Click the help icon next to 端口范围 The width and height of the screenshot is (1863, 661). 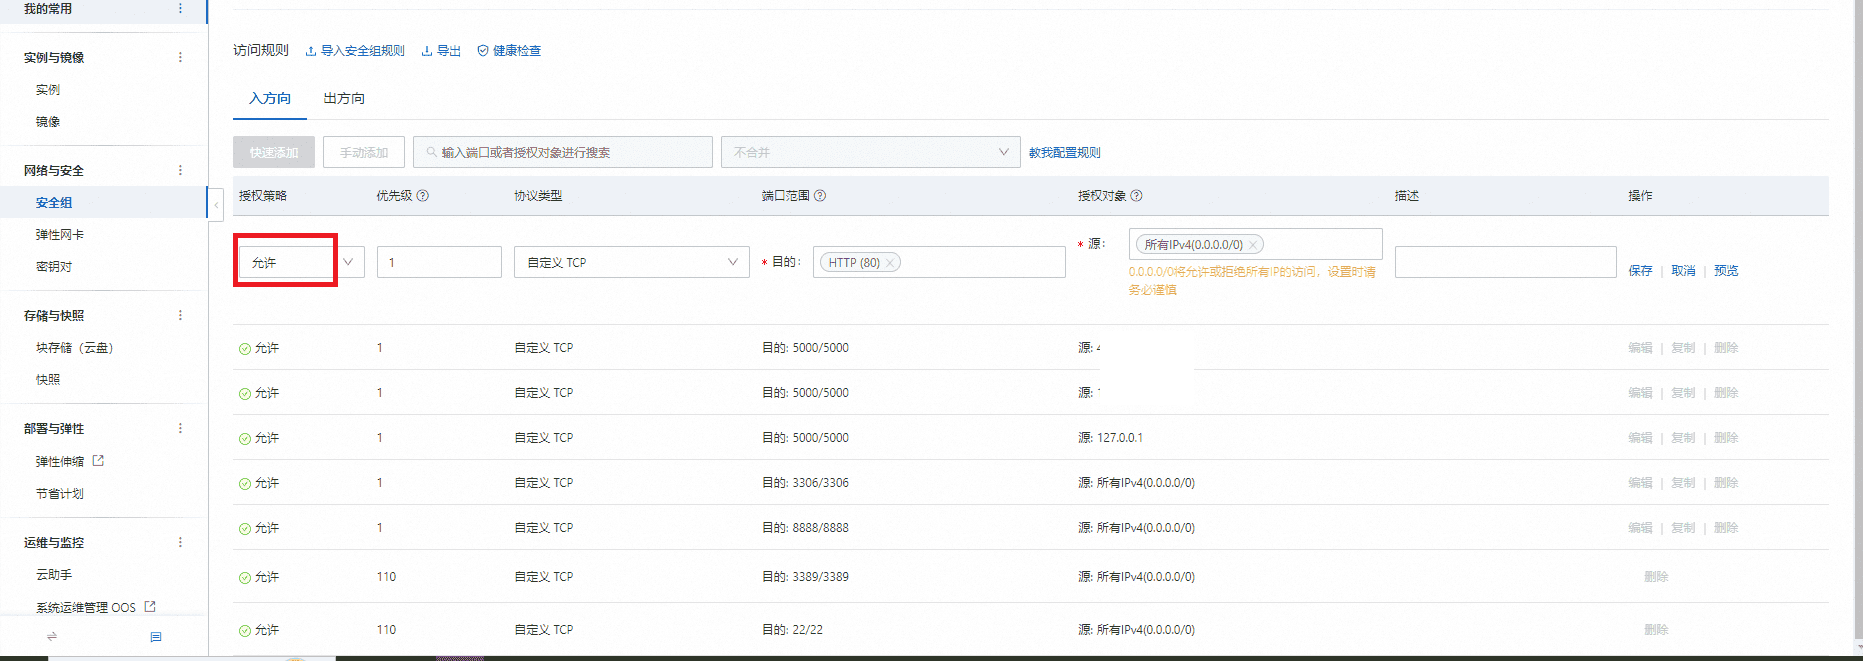tap(820, 196)
